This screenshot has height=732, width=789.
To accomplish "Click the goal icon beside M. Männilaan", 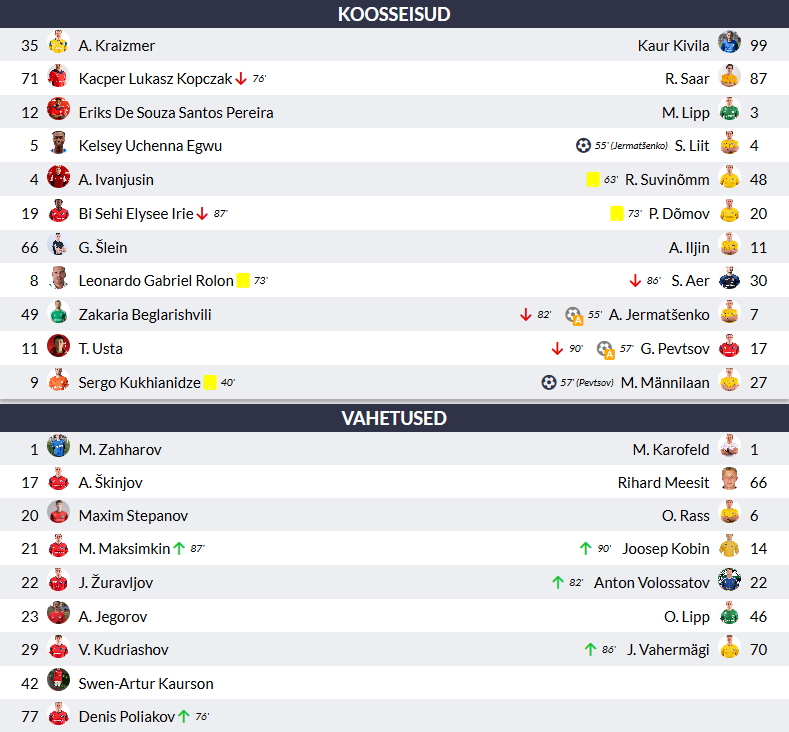I will (548, 382).
